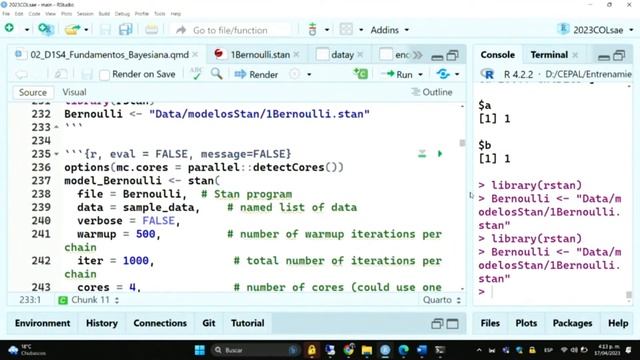Maximize the Environment pane
Image resolution: width=640 pixels, height=360 pixels.
tap(452, 324)
